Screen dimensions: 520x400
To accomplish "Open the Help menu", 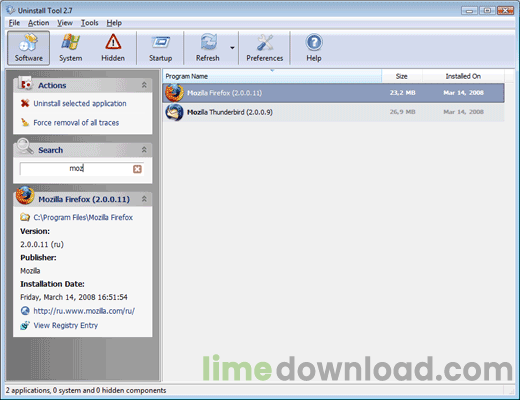I will 114,23.
